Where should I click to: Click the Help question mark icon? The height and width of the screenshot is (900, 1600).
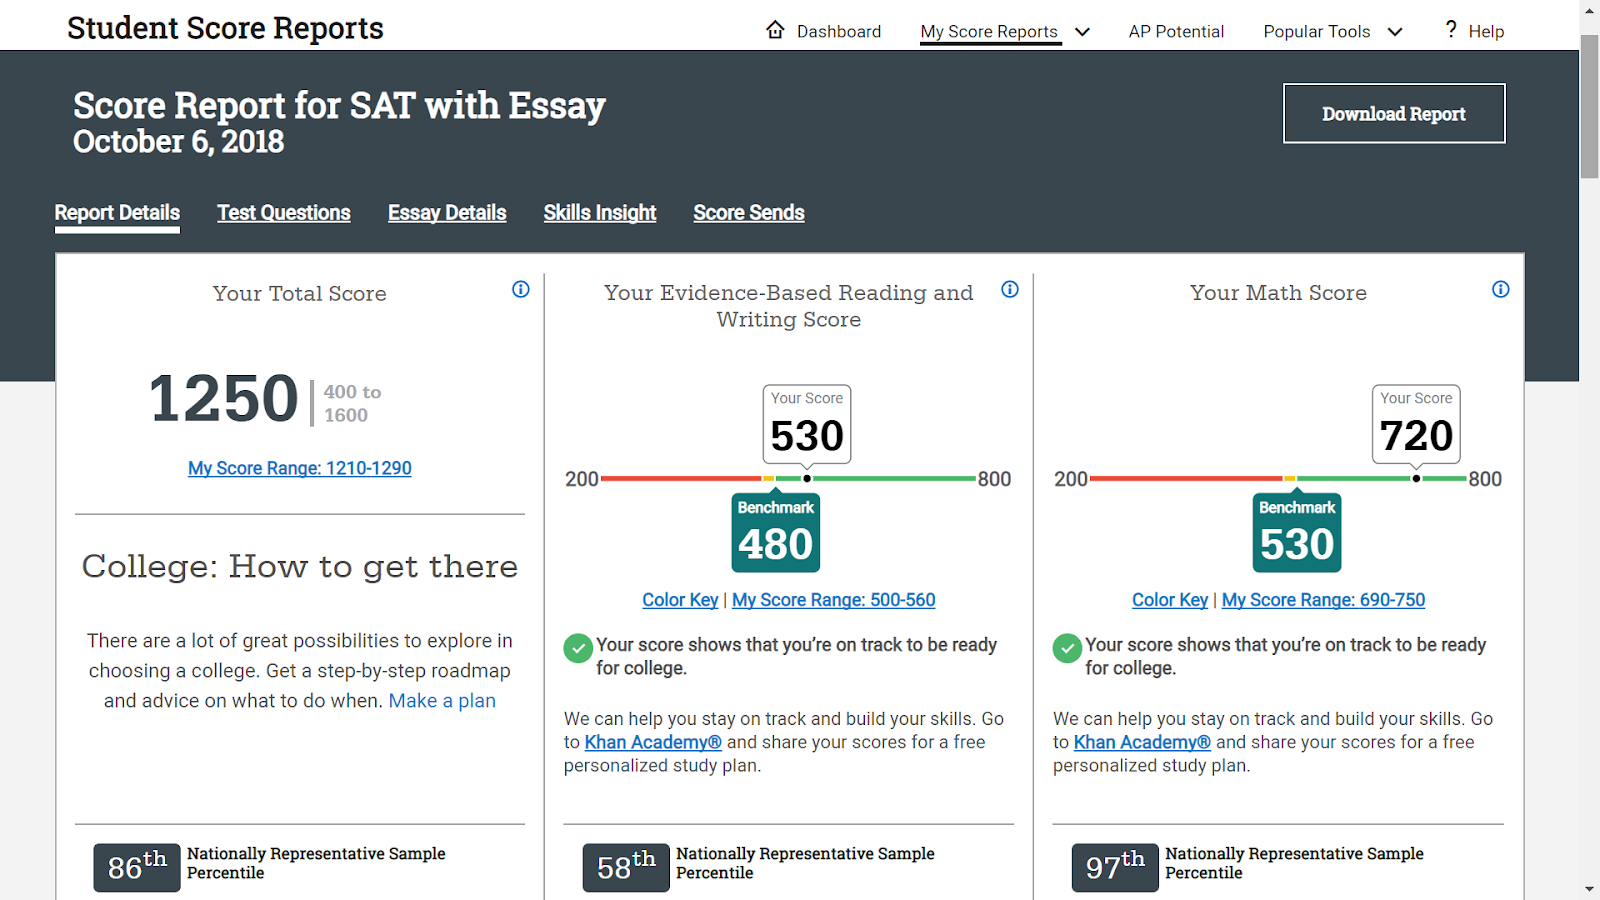tap(1451, 30)
